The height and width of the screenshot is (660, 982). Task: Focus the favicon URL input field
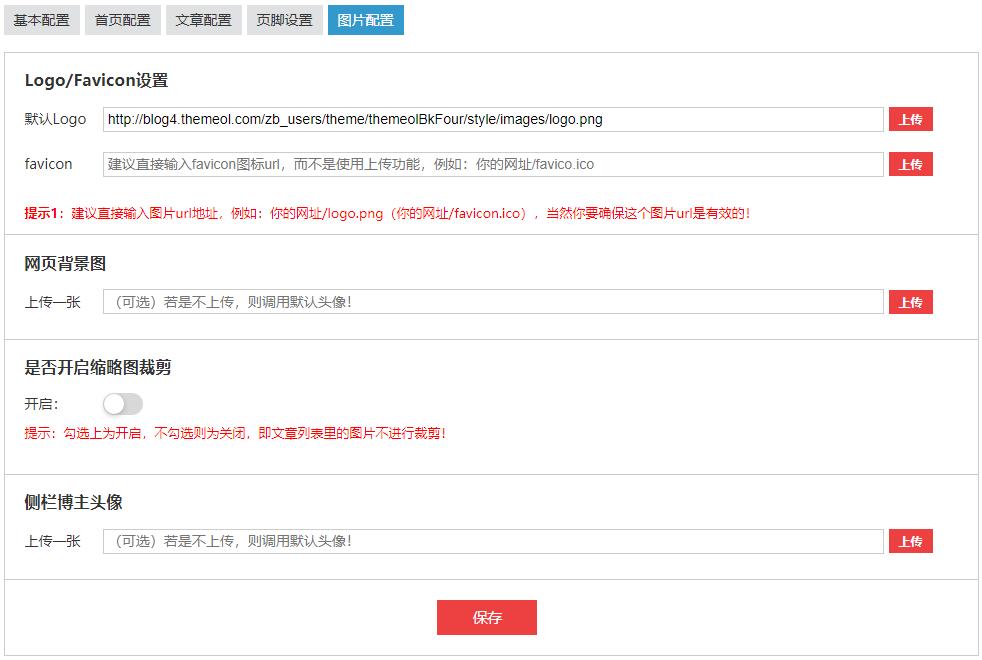(x=493, y=164)
